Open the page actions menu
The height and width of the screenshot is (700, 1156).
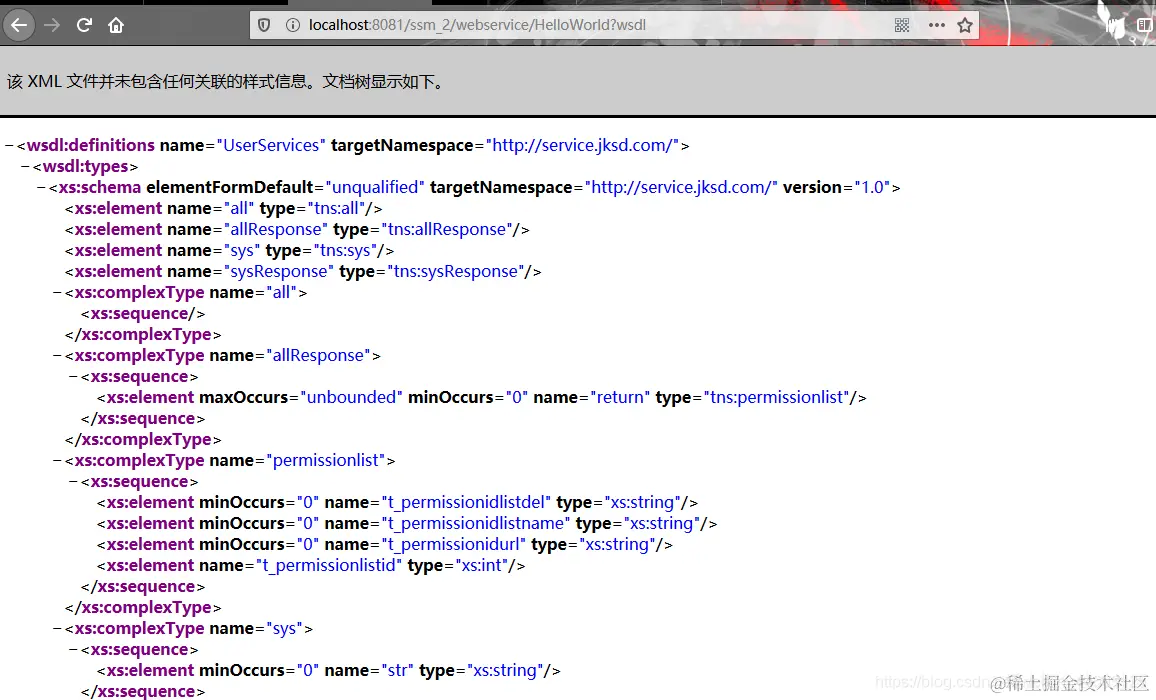coord(936,25)
